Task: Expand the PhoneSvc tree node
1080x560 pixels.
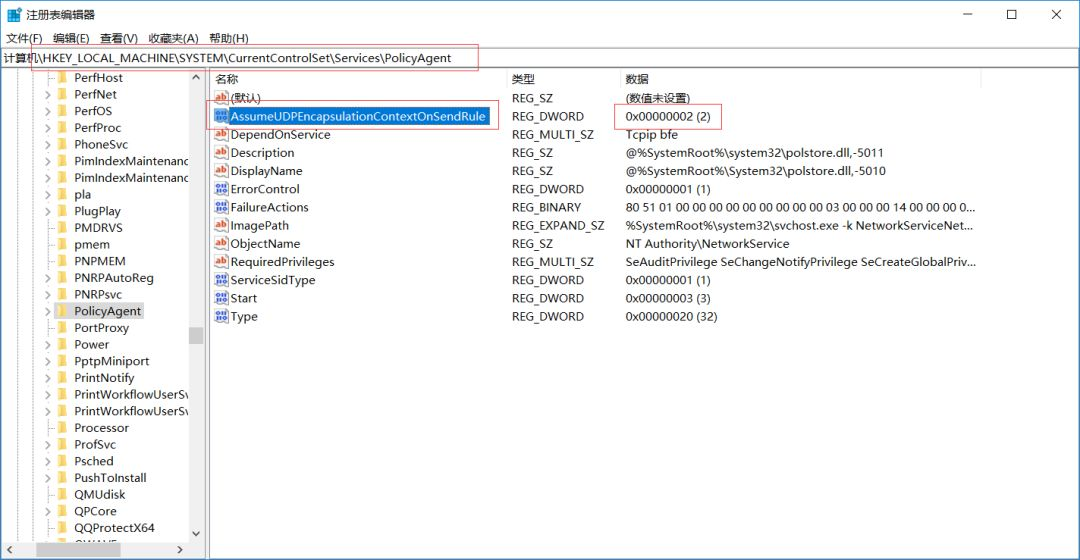Action: [x=47, y=145]
